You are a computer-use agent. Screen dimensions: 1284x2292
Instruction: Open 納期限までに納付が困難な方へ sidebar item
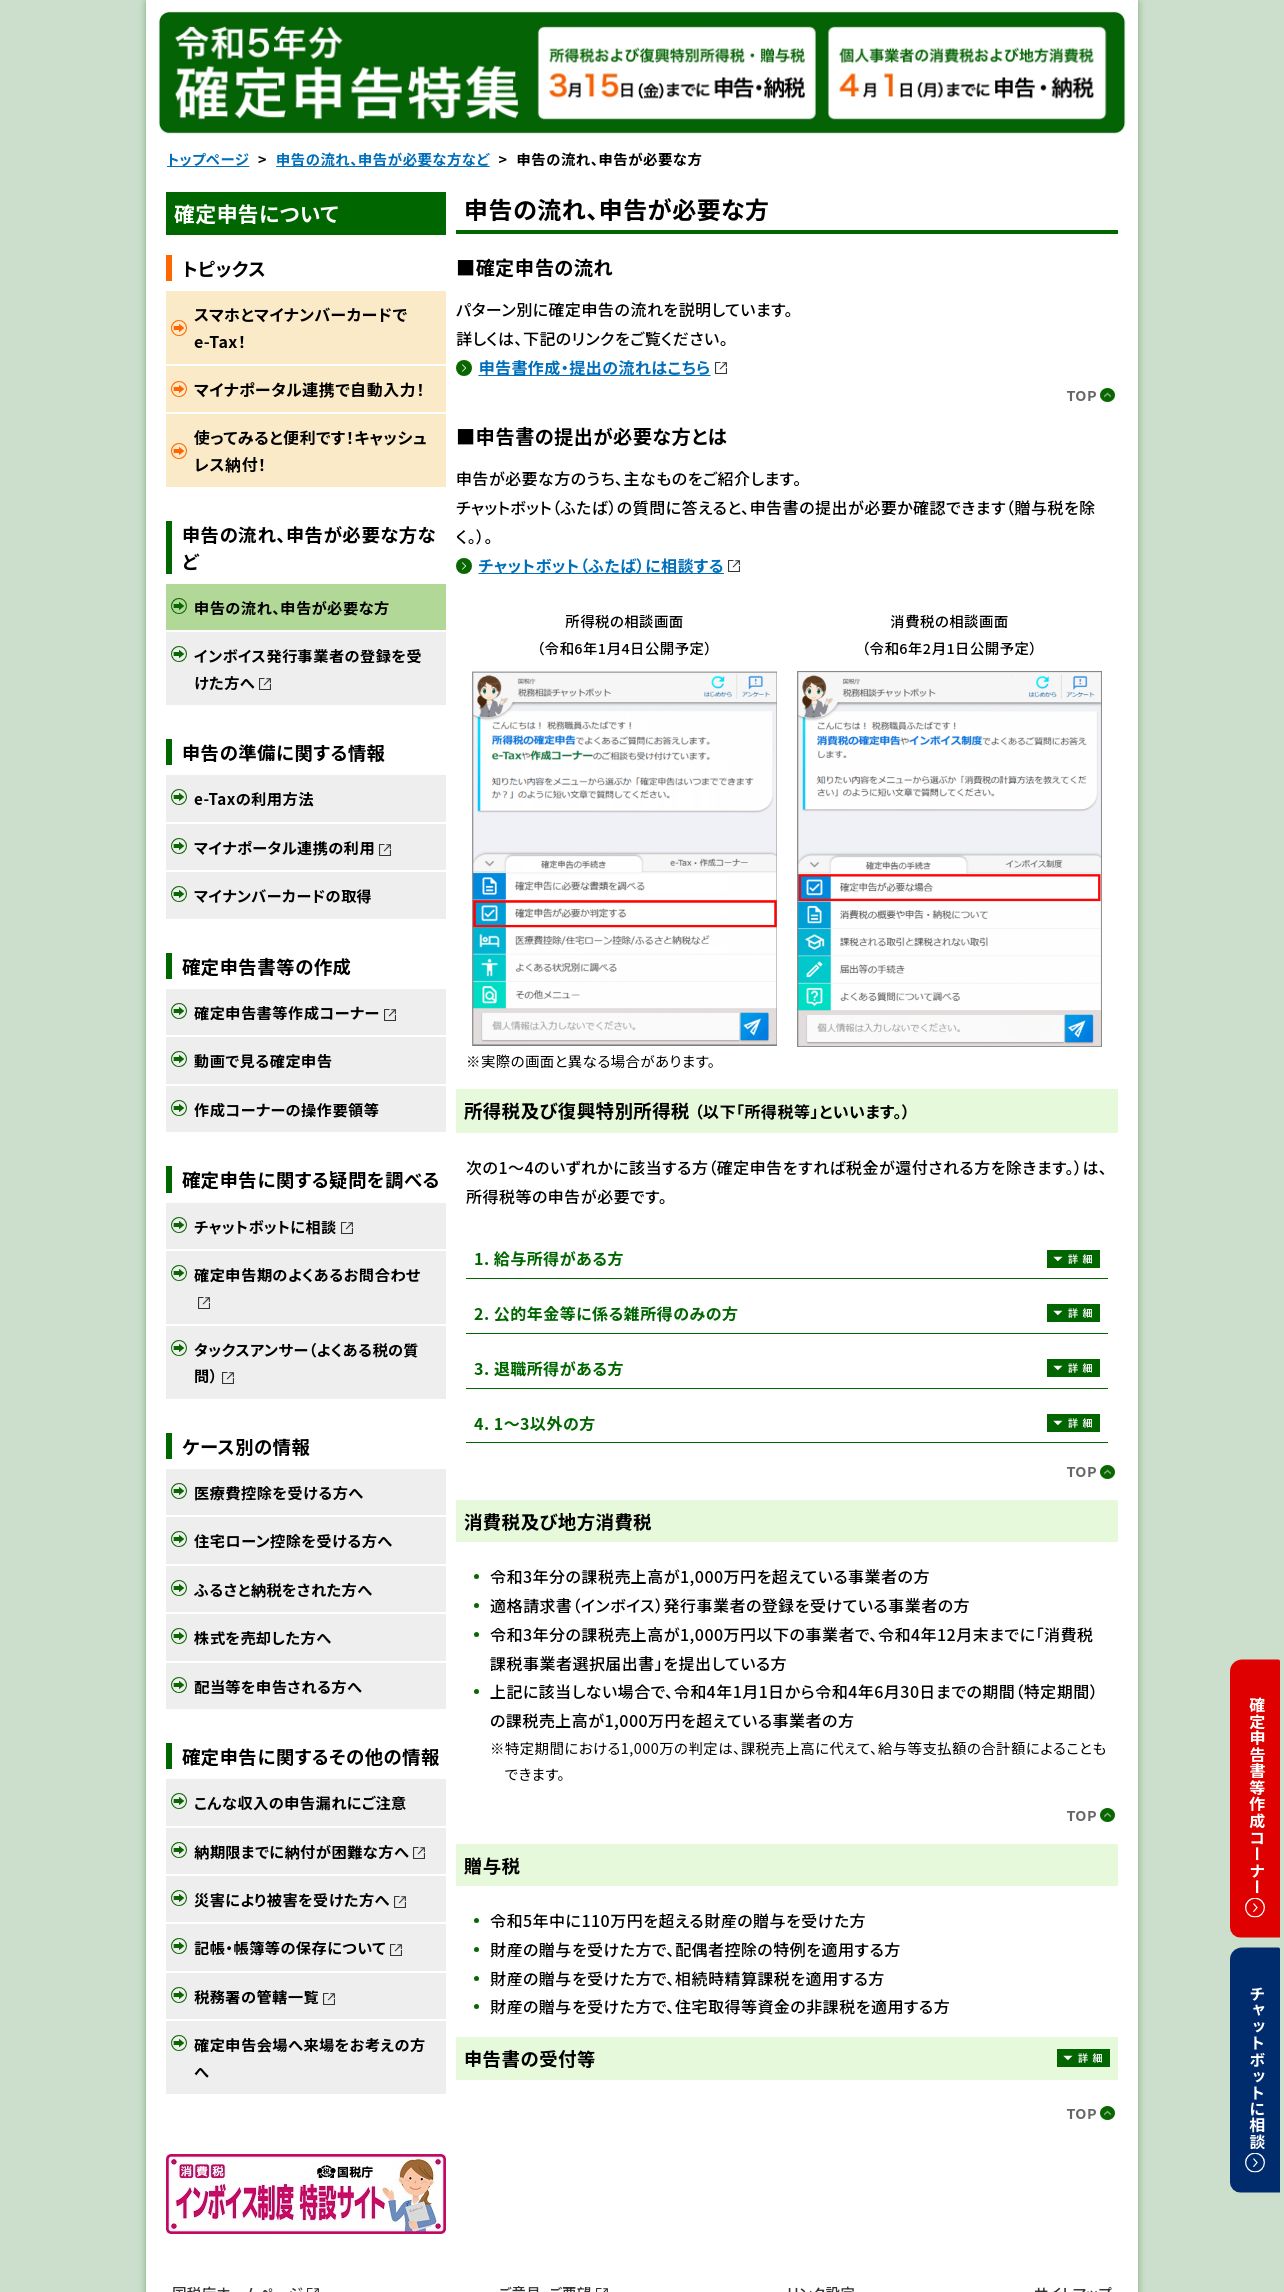[x=306, y=1852]
